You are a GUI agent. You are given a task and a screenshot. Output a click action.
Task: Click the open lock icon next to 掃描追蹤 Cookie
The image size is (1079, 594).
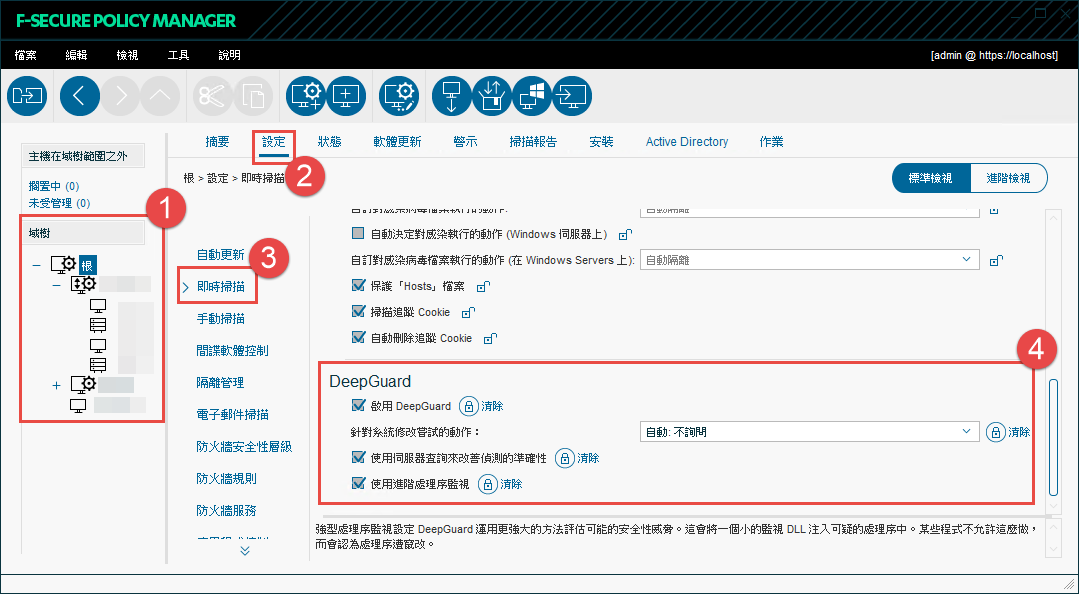click(469, 313)
